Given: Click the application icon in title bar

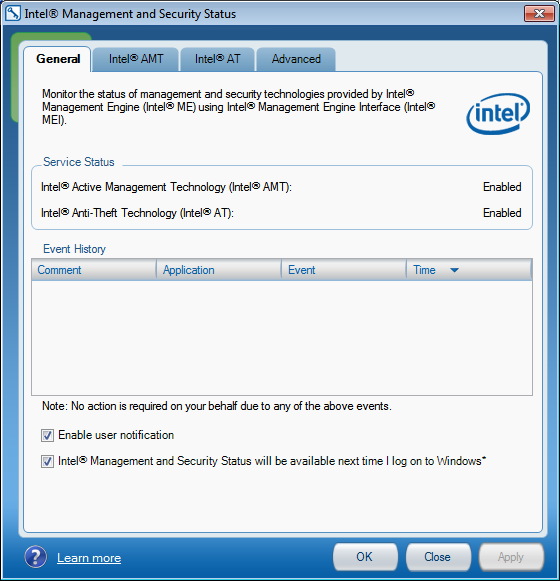Looking at the screenshot, I should (12, 14).
